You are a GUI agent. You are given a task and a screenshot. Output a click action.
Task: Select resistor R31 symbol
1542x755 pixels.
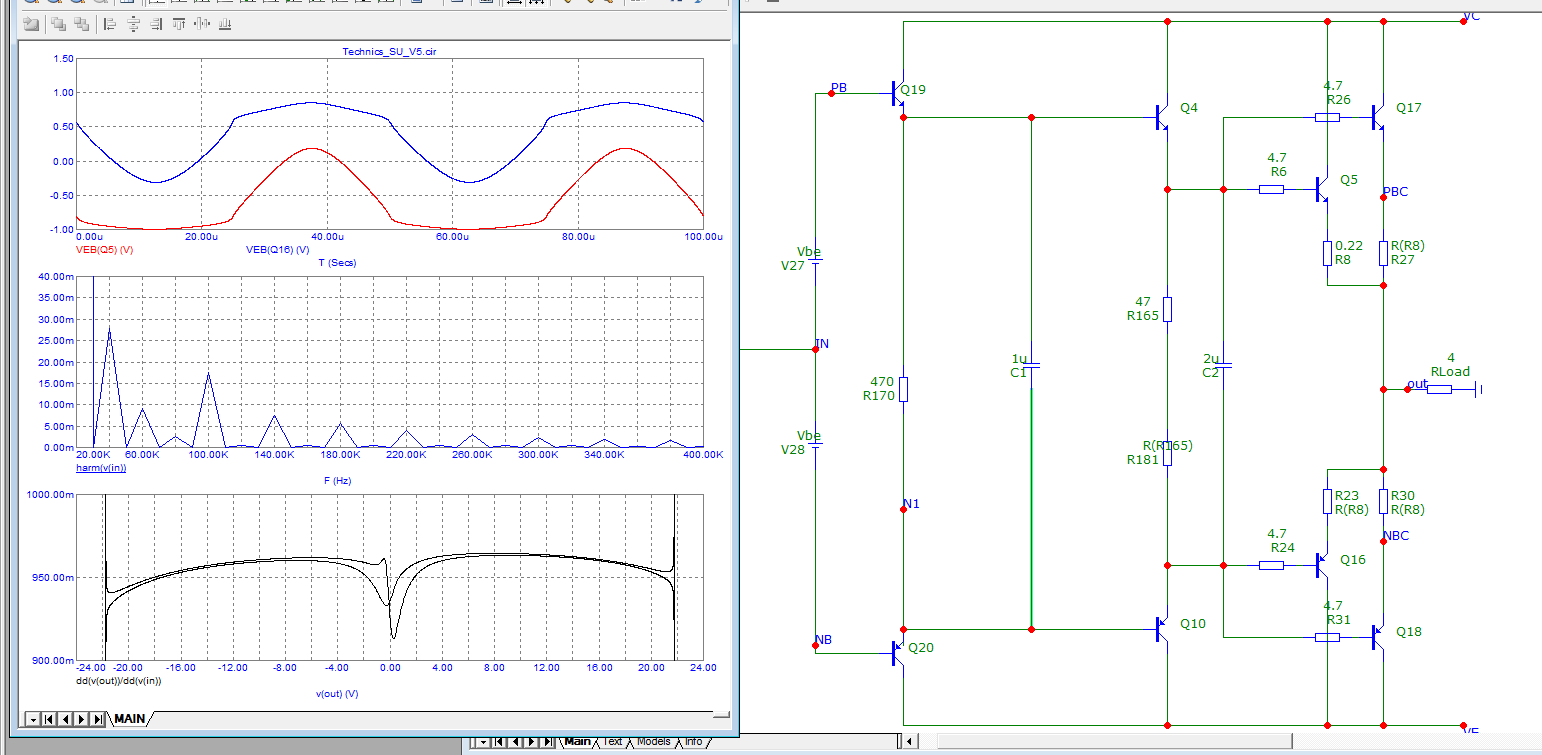coord(1327,637)
